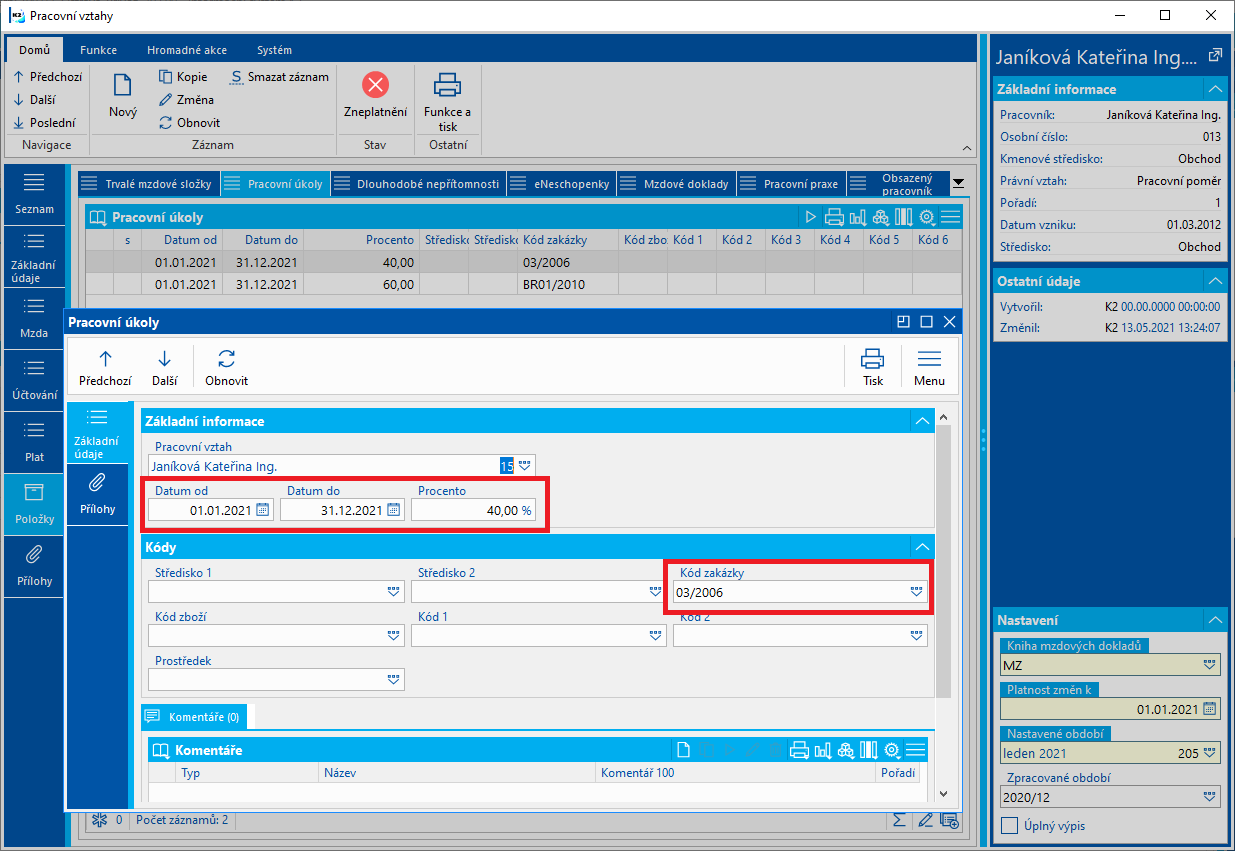Open Seznam in left sidebar
The width and height of the screenshot is (1235, 851).
tap(34, 193)
